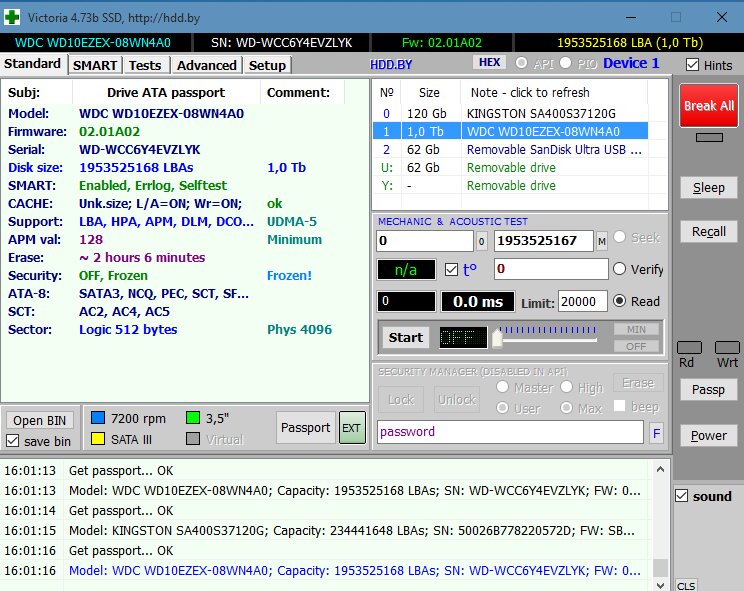
Task: Click the green 3,5" indicator square
Action: tap(193, 417)
